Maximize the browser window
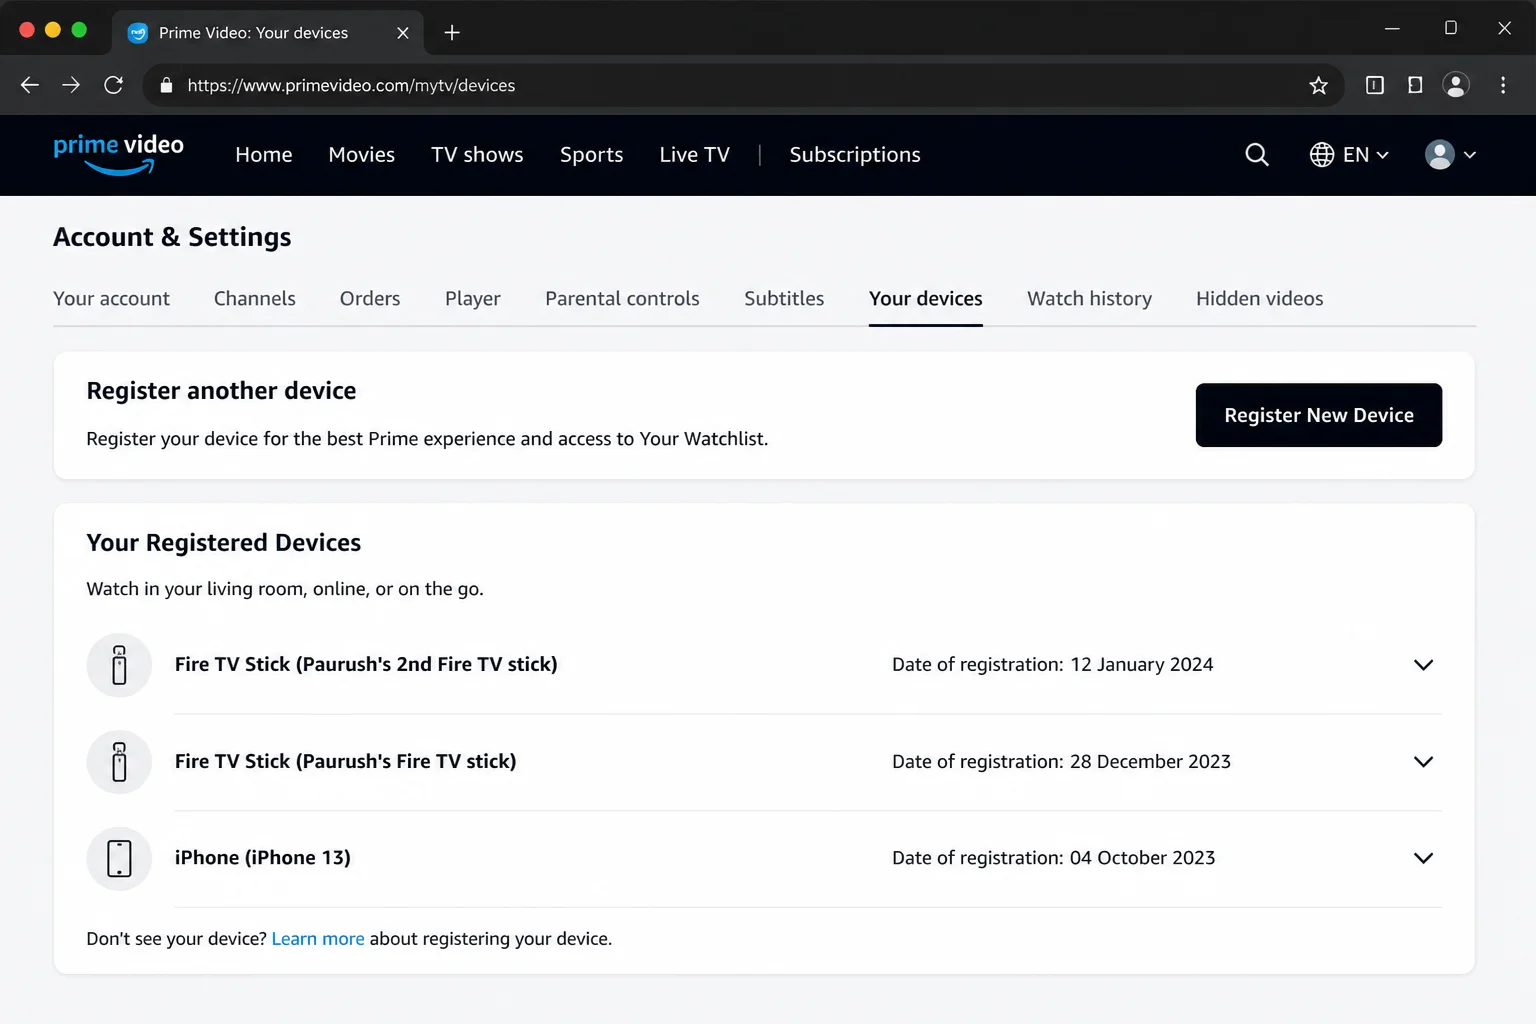 (x=1450, y=28)
